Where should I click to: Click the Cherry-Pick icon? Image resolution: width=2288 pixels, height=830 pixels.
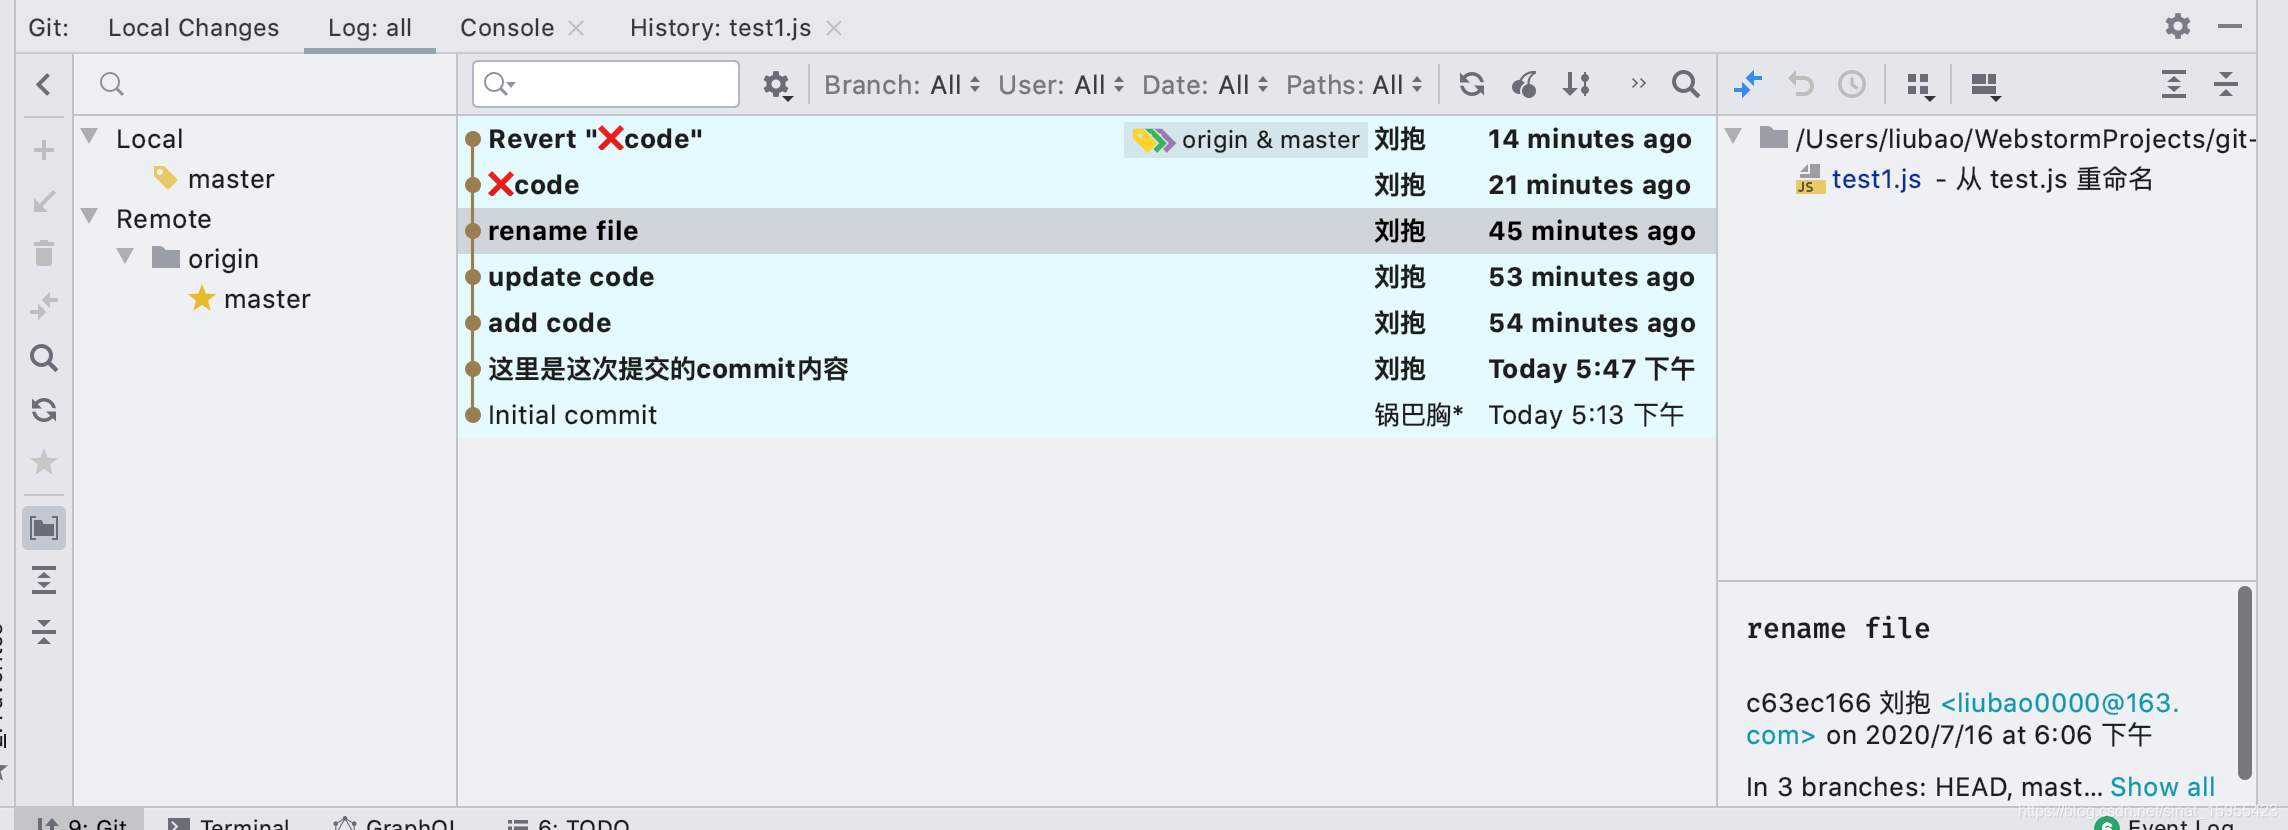(1524, 84)
